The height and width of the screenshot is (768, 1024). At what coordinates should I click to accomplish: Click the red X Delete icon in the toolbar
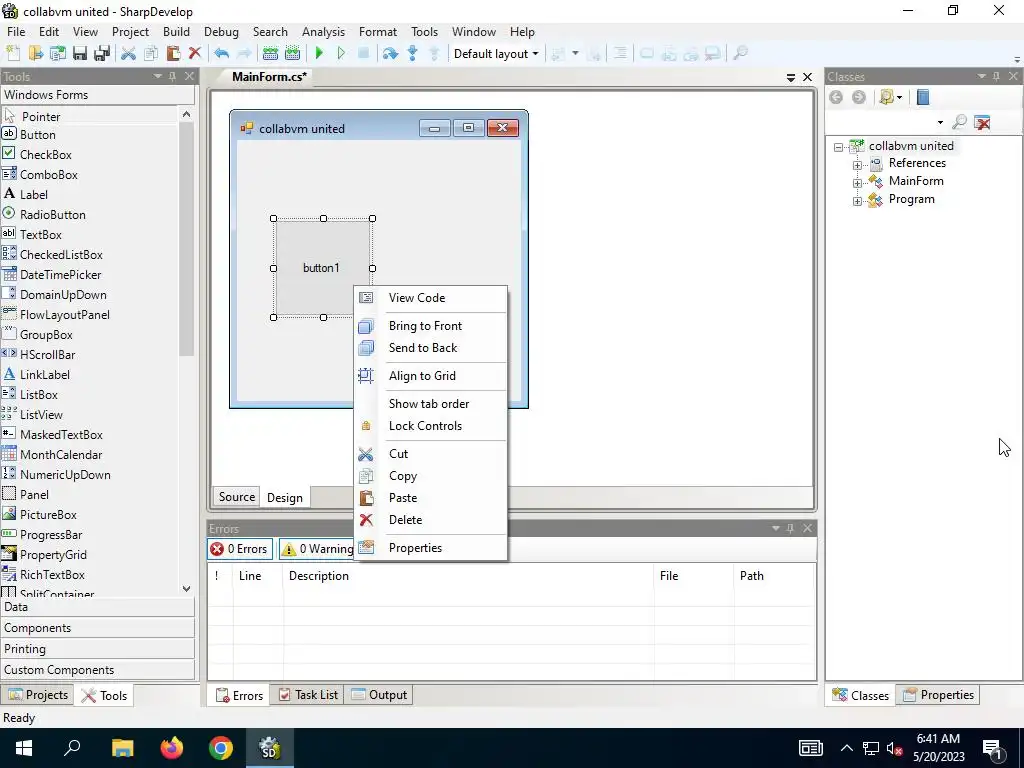tap(195, 54)
